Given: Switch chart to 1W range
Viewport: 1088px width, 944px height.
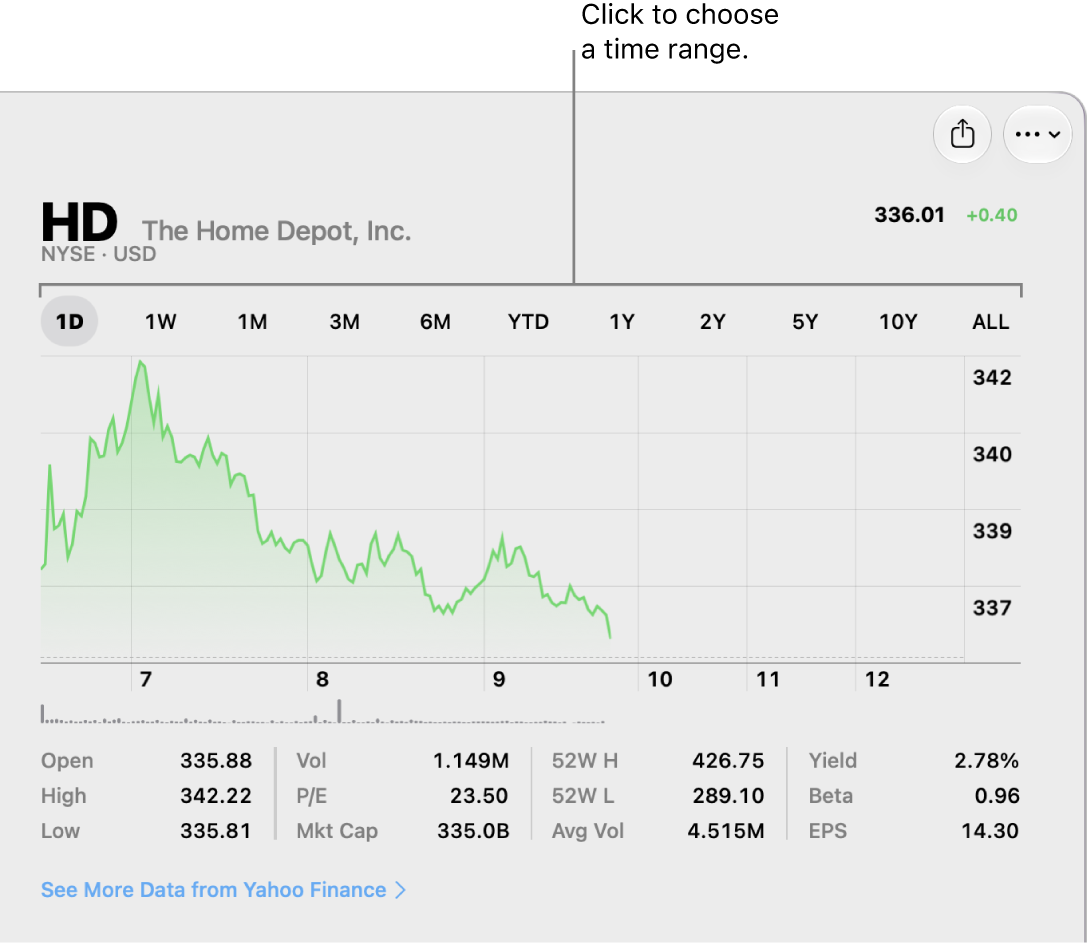Looking at the screenshot, I should point(160,321).
